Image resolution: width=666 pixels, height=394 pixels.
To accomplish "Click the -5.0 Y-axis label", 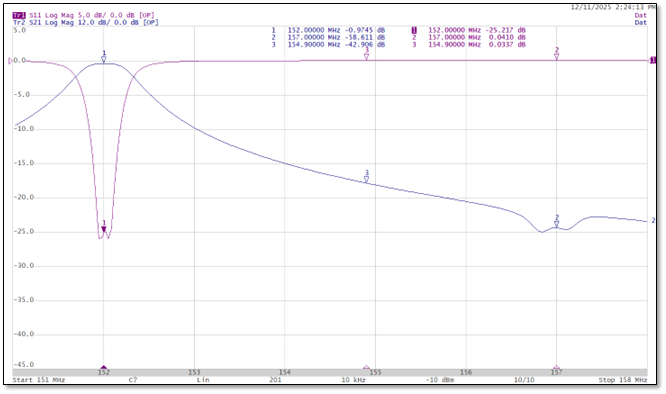I will (x=22, y=94).
